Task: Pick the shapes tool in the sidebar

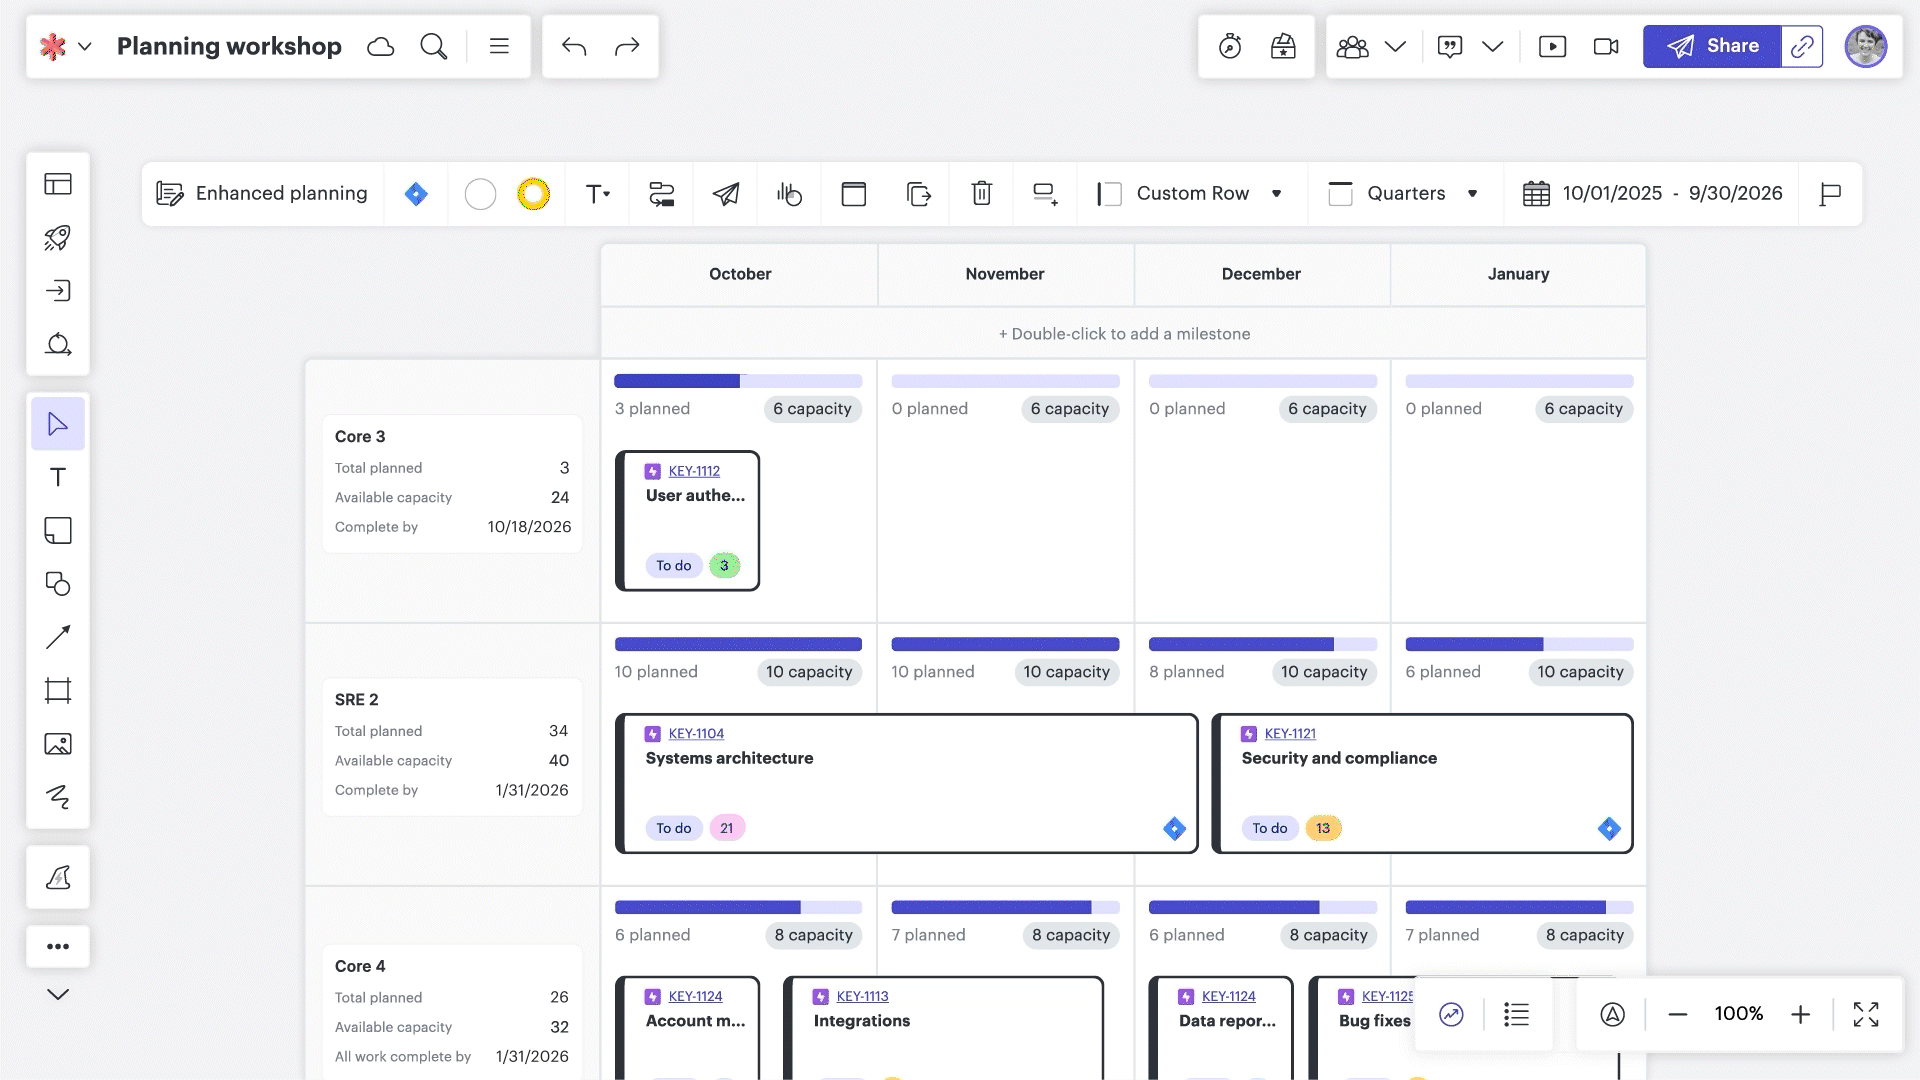Action: click(58, 585)
